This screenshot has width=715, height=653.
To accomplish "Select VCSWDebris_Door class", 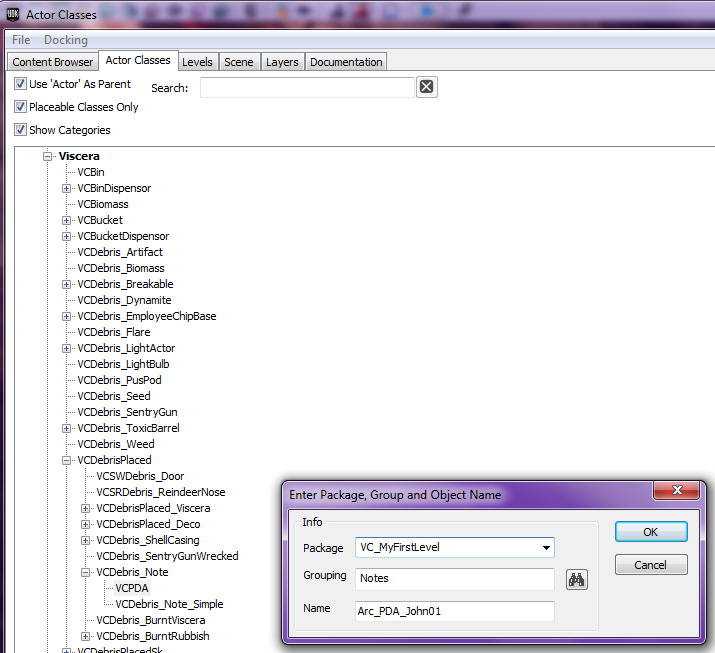I will tap(140, 477).
